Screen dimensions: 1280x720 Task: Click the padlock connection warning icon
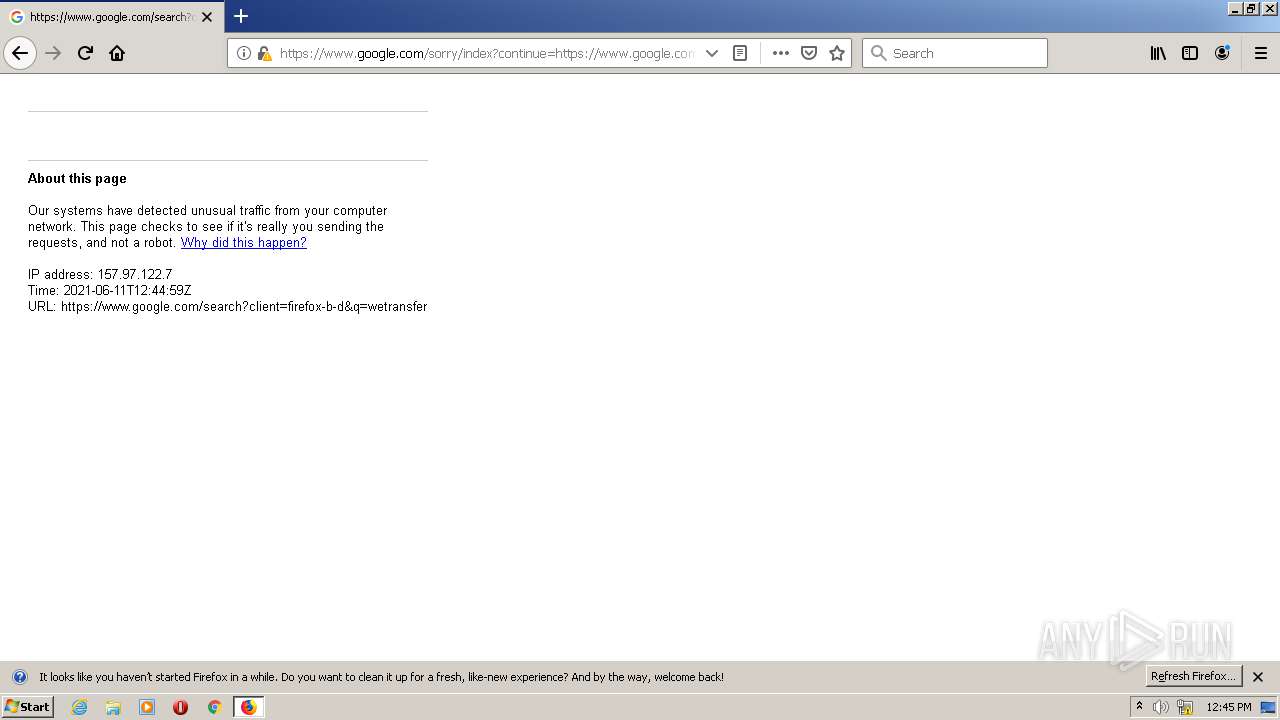(x=264, y=53)
